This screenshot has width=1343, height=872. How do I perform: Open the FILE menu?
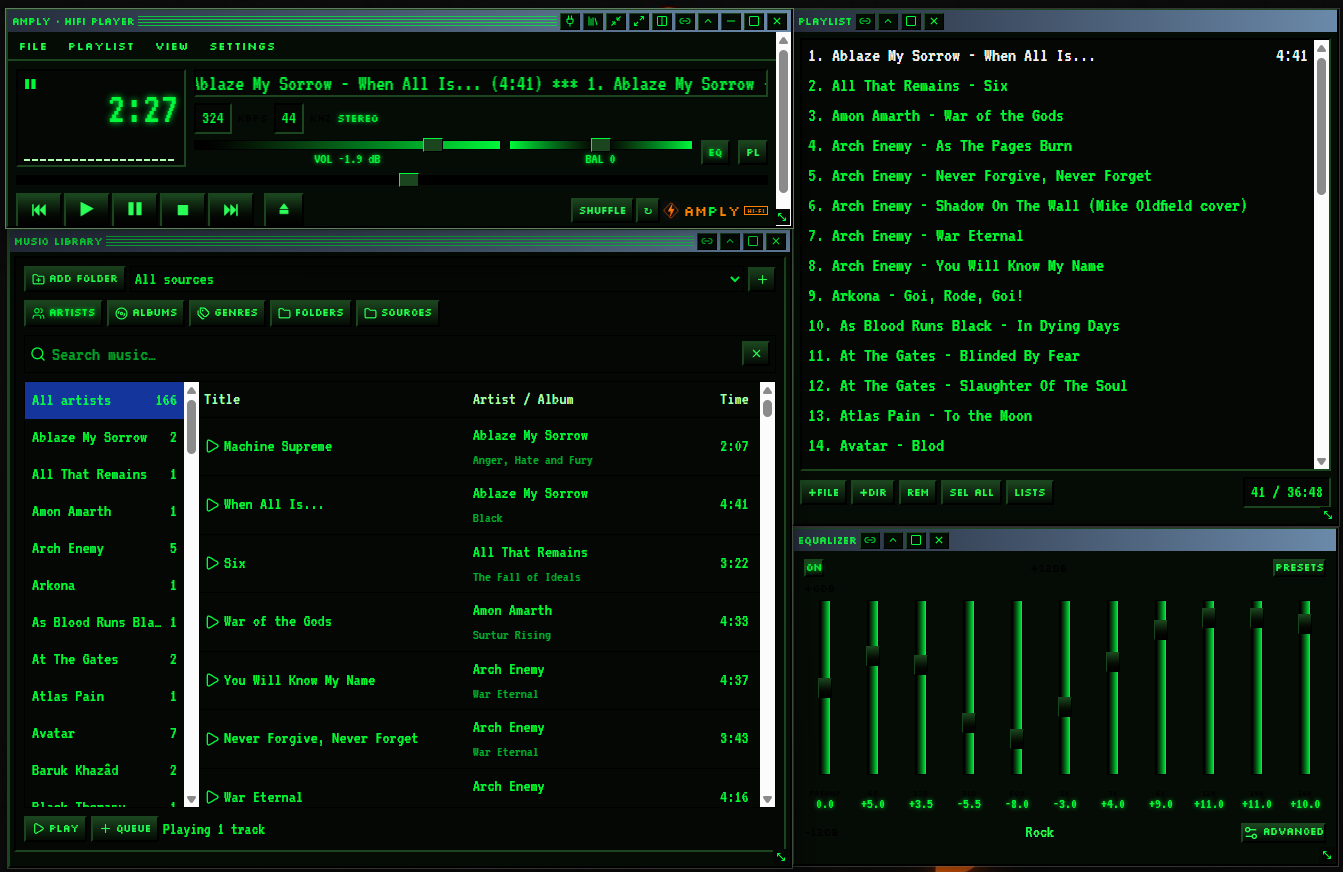click(x=33, y=46)
